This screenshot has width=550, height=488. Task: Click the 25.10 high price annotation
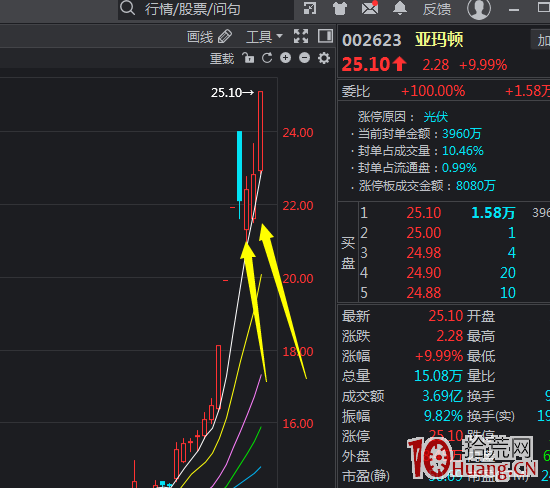[x=232, y=93]
